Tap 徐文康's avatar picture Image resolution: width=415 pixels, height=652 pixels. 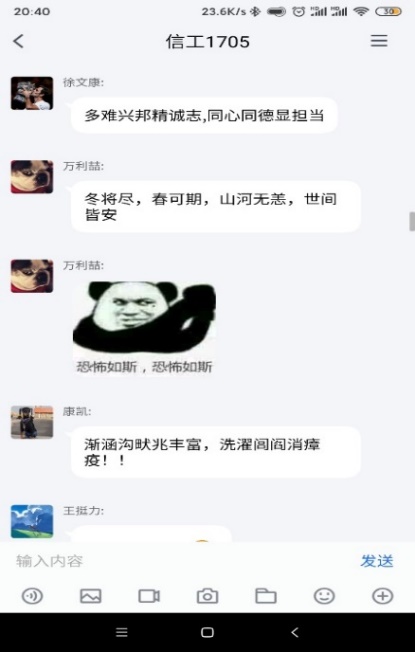pos(32,93)
